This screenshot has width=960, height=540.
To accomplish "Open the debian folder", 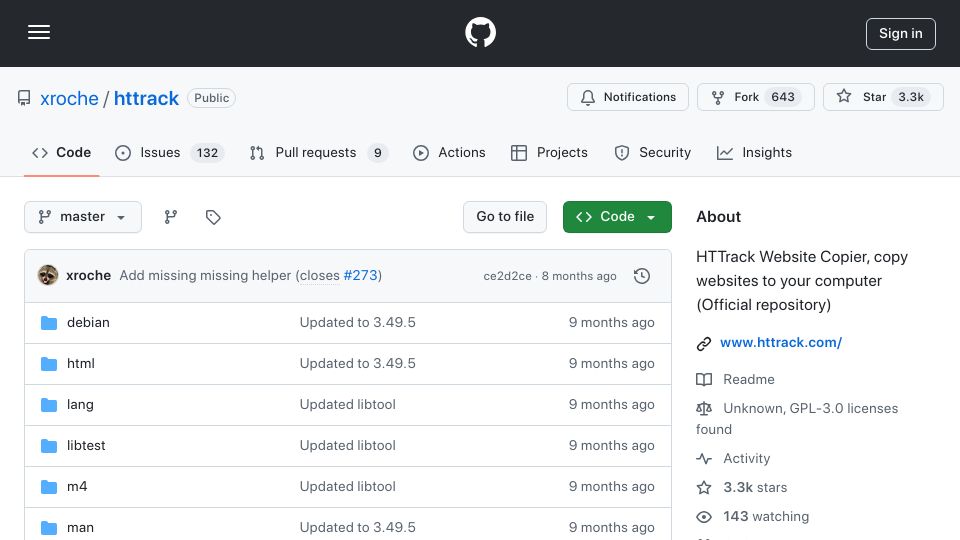I will (x=88, y=323).
